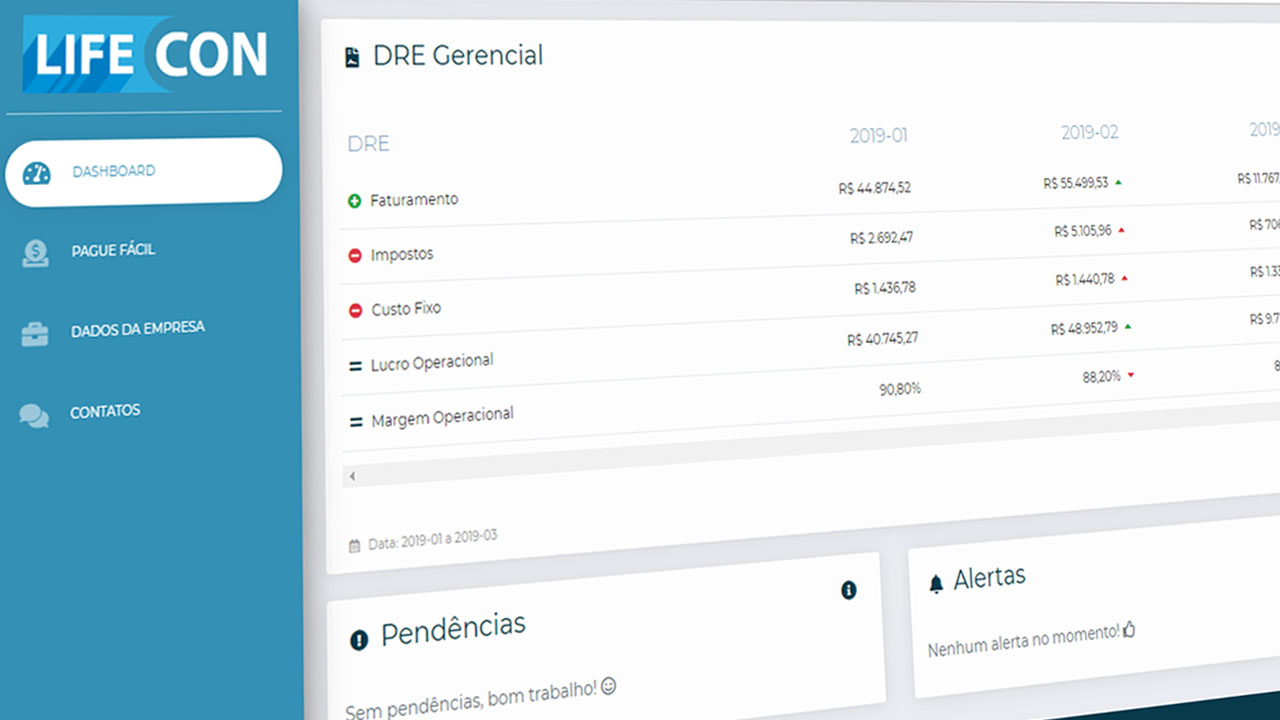Click the bell icon on the Alertas card
The image size is (1280, 720).
click(935, 581)
